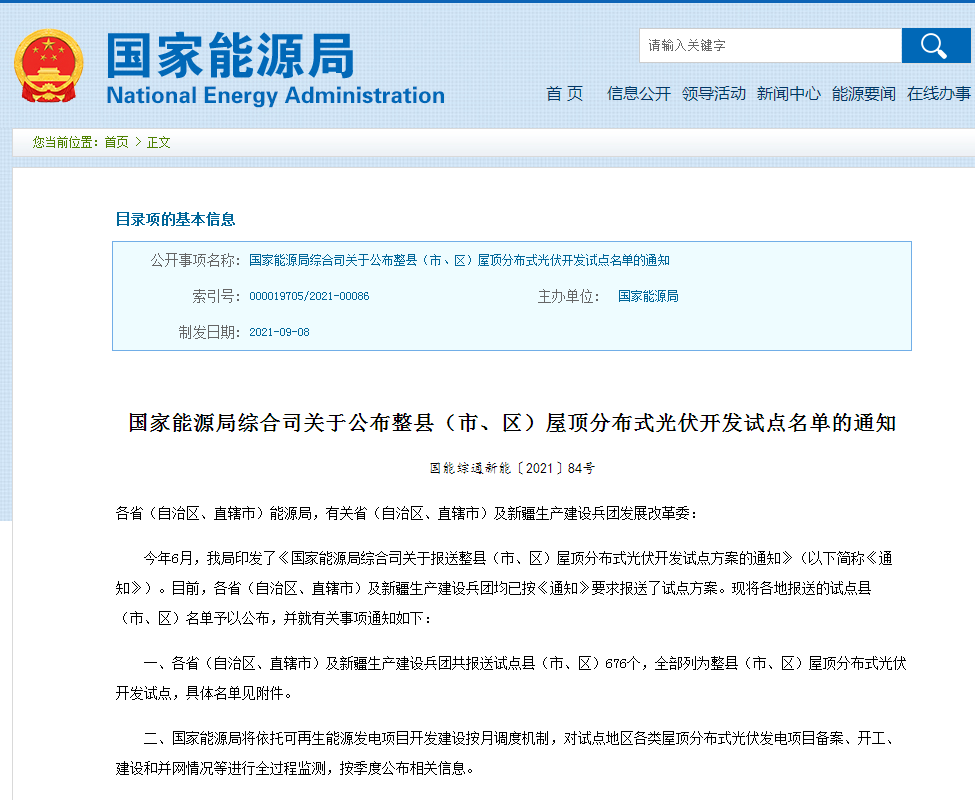Click 国家能源局 next to 主办单位
Viewport: 975px width, 800px height.
648,296
